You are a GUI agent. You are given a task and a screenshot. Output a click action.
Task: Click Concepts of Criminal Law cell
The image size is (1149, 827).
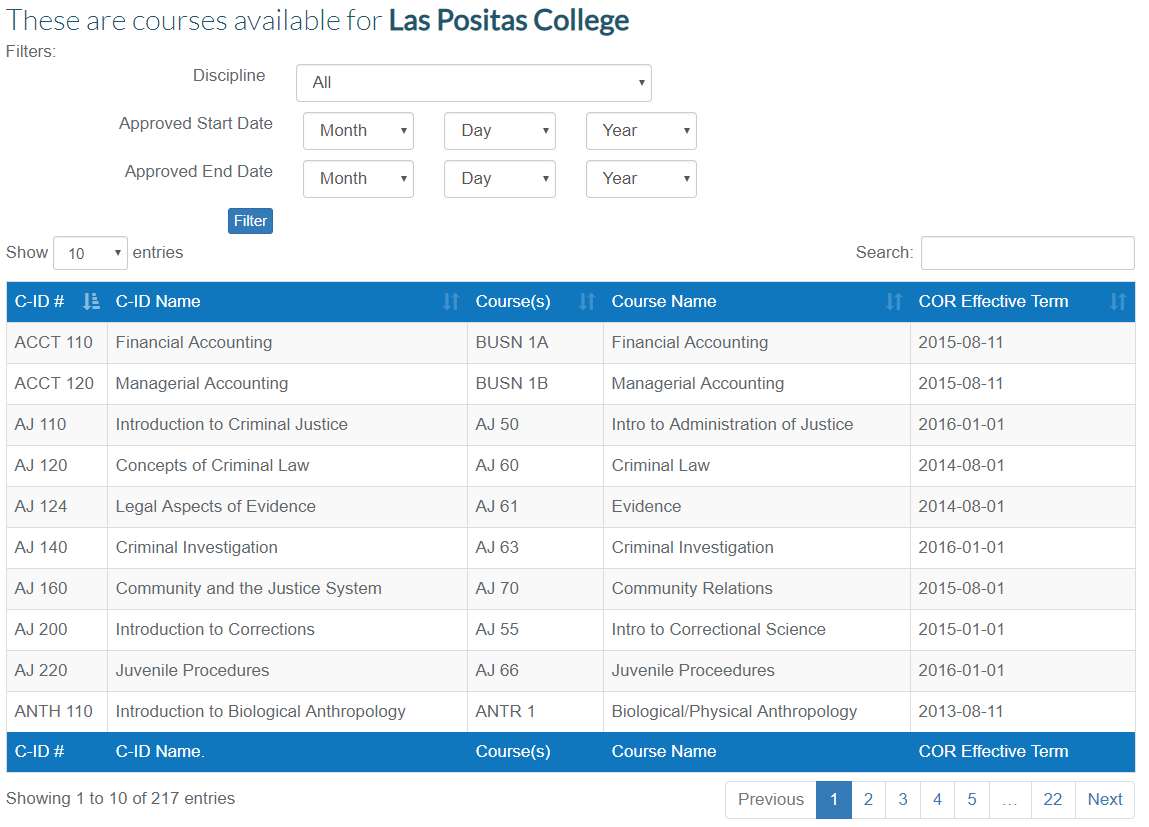(x=287, y=466)
